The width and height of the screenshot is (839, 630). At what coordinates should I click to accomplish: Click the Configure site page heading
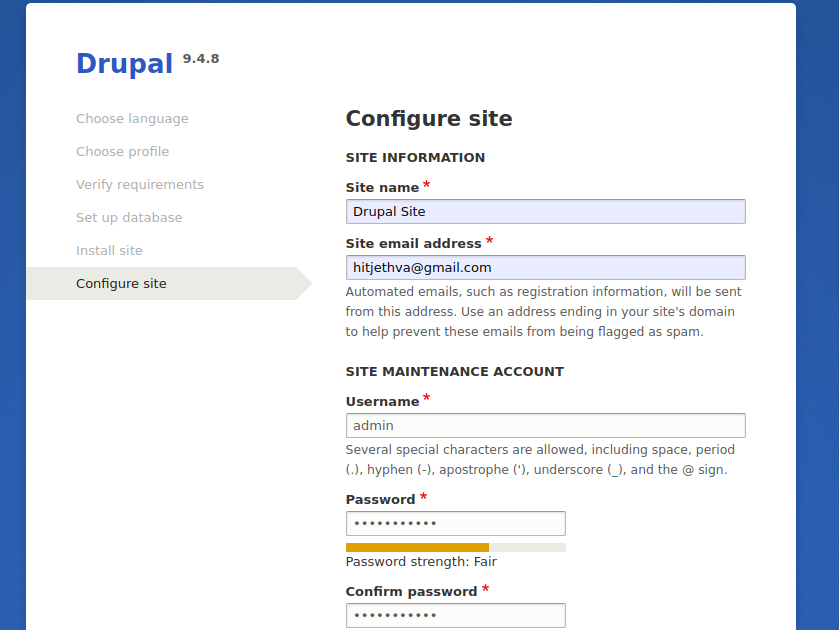coord(429,119)
